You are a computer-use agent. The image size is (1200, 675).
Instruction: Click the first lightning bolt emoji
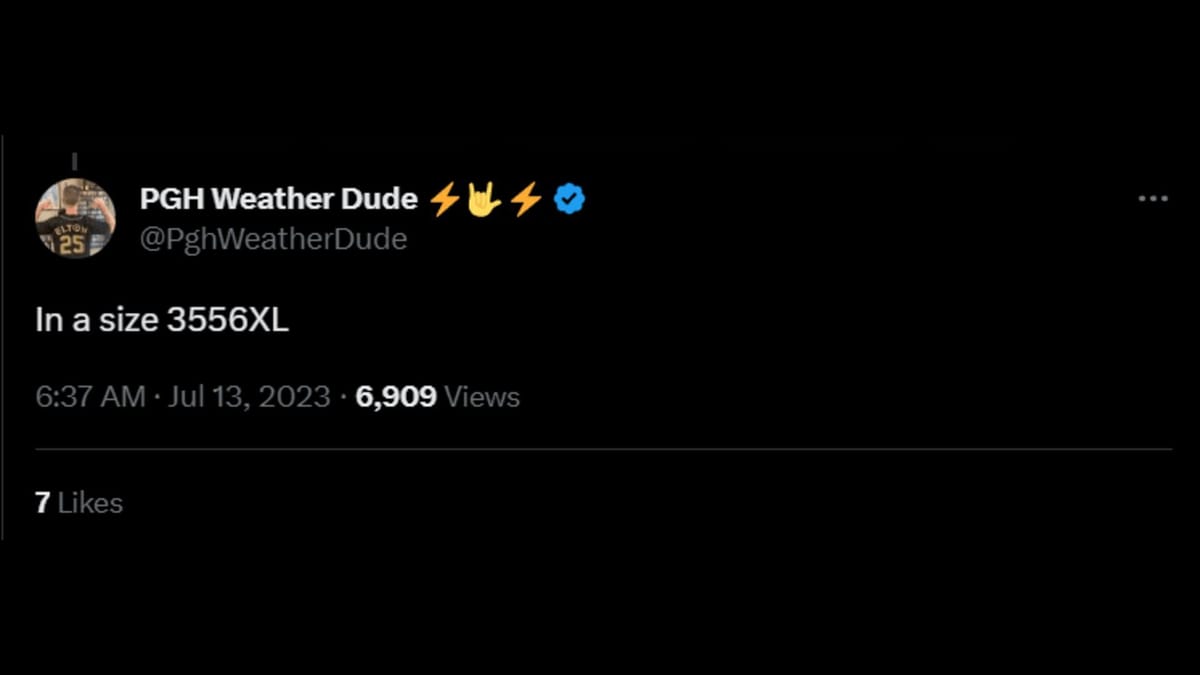[x=444, y=199]
